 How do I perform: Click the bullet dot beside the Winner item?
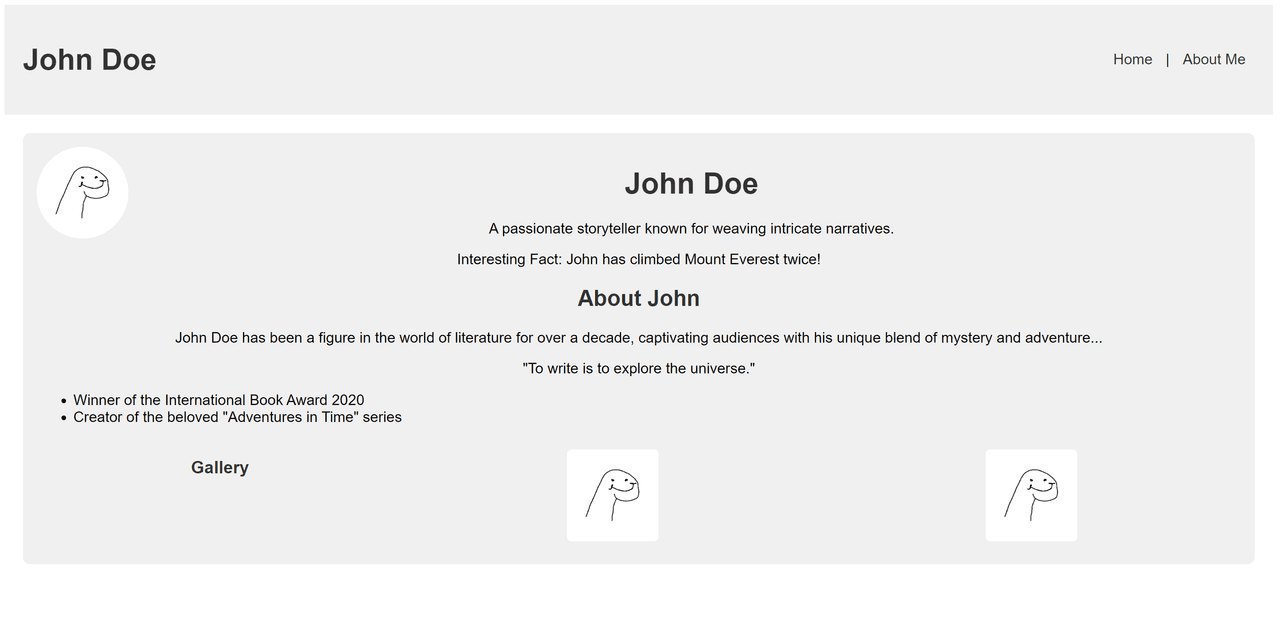point(63,401)
